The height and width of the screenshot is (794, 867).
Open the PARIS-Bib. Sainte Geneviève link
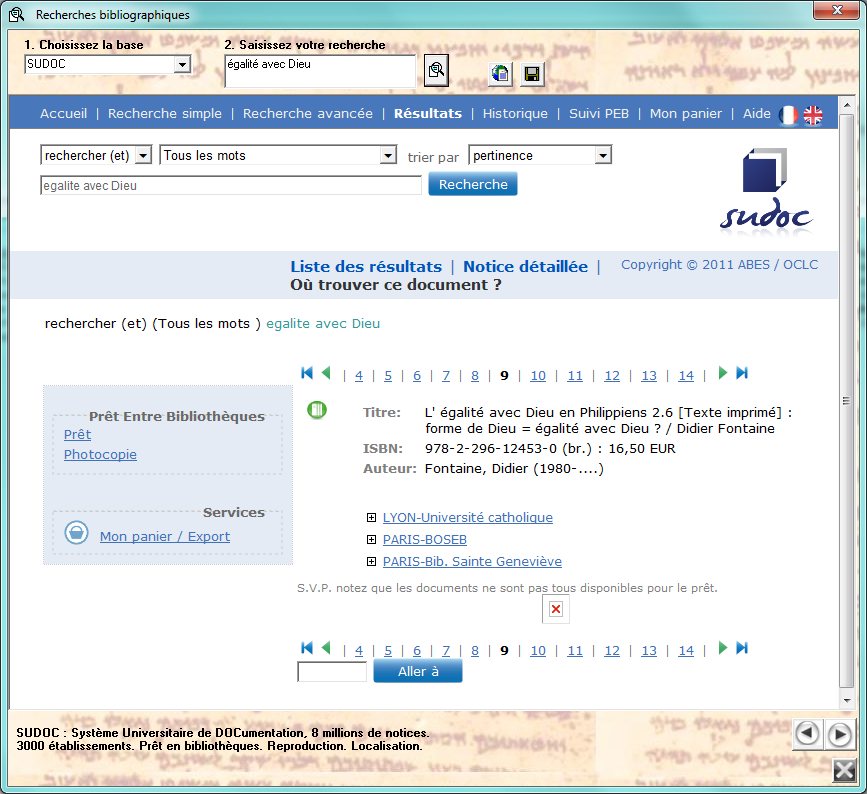click(x=472, y=562)
